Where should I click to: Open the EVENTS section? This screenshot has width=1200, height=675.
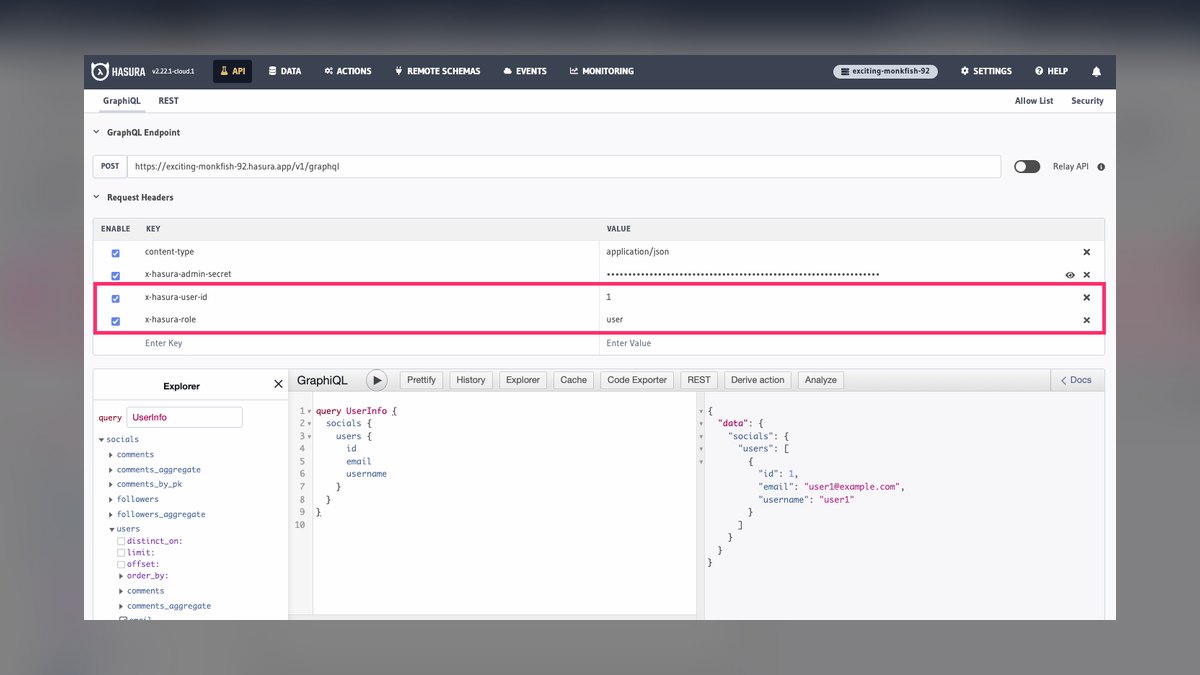click(x=525, y=71)
